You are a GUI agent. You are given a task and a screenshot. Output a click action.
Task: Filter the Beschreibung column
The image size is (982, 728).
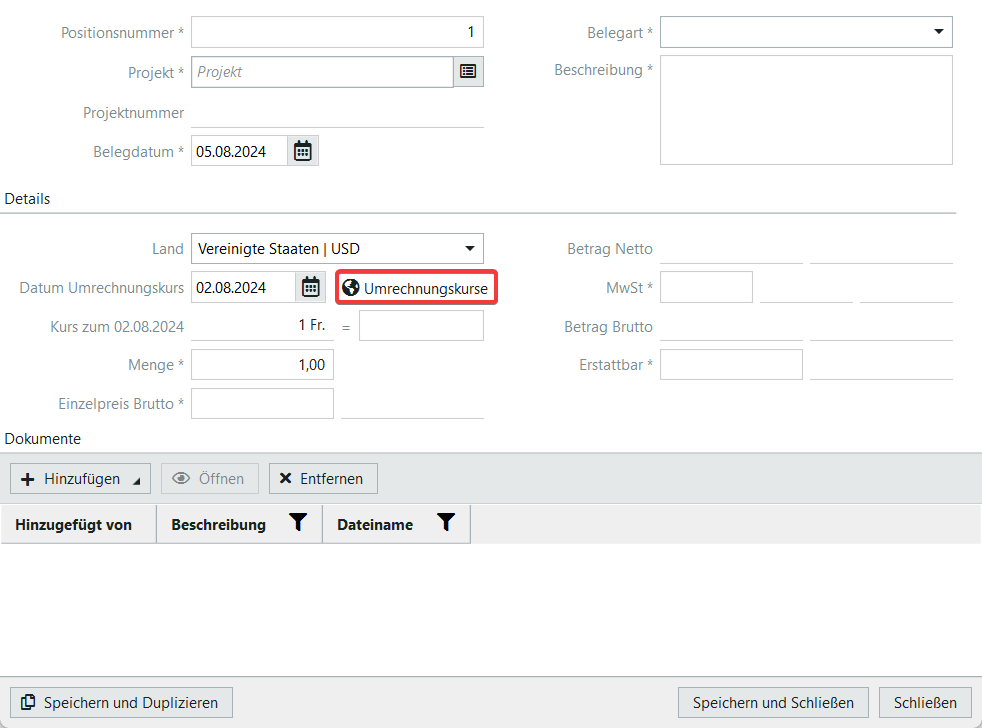coord(297,523)
